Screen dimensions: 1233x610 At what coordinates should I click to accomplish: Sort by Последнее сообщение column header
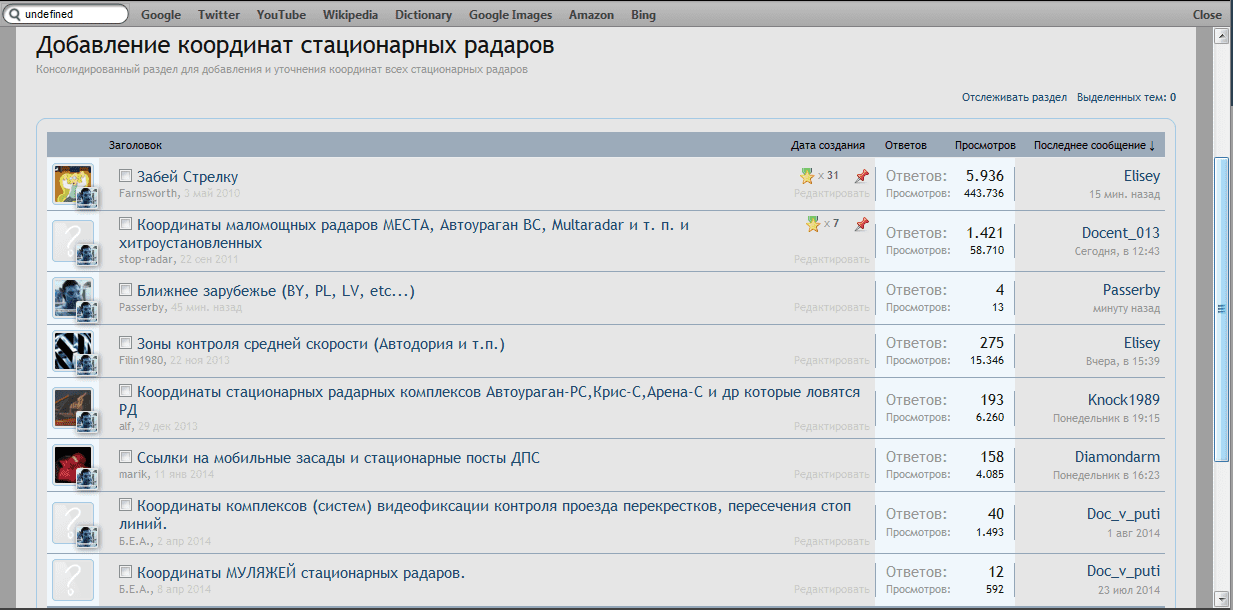pyautogui.click(x=1094, y=146)
